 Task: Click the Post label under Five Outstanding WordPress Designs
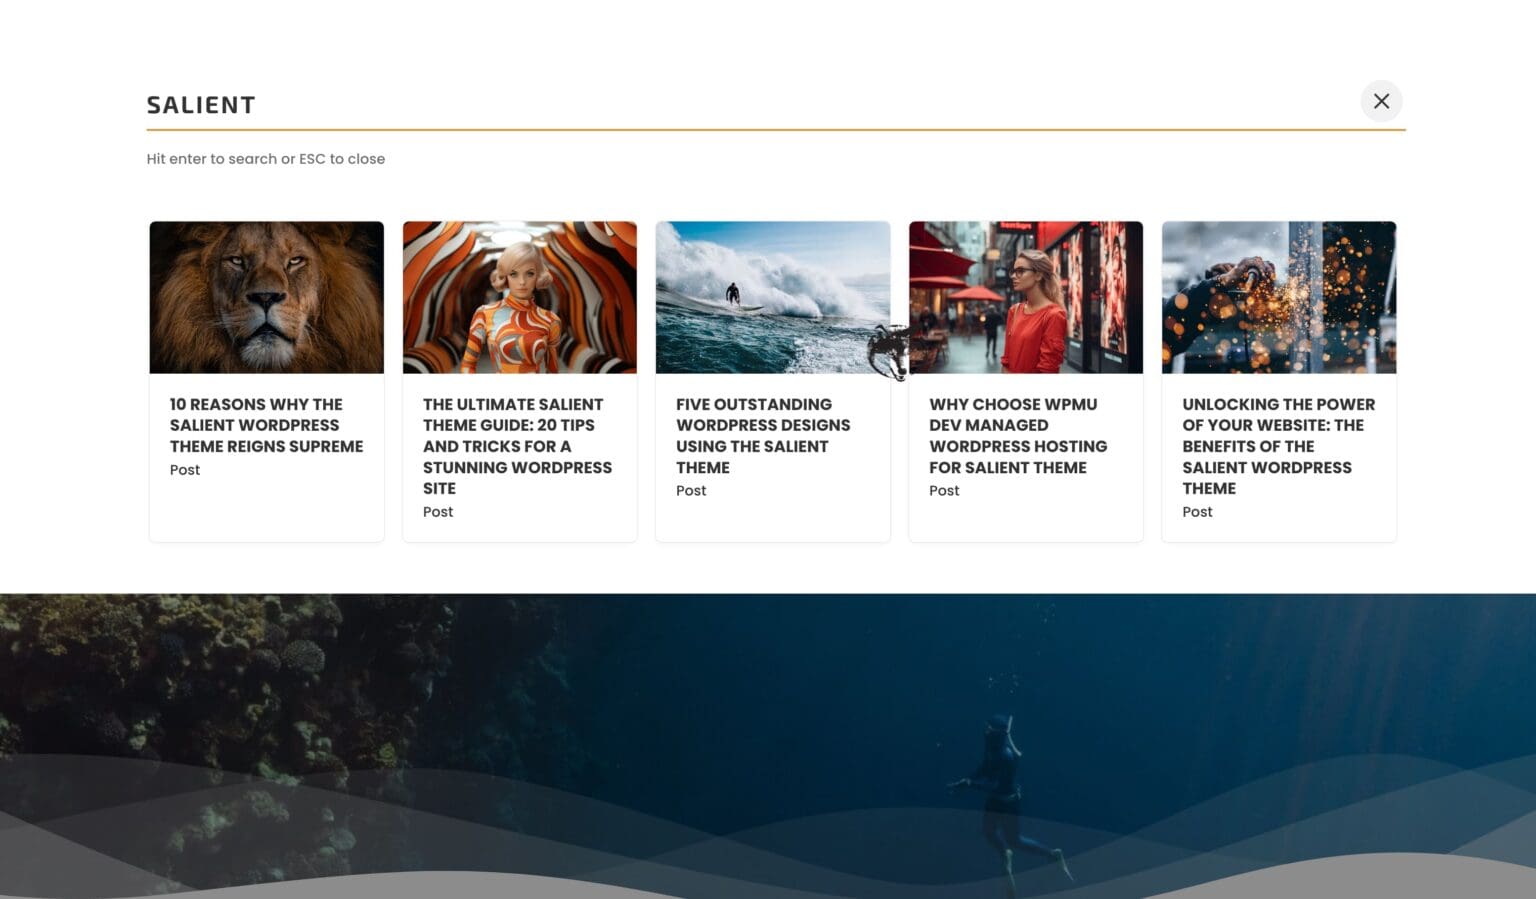coord(690,491)
